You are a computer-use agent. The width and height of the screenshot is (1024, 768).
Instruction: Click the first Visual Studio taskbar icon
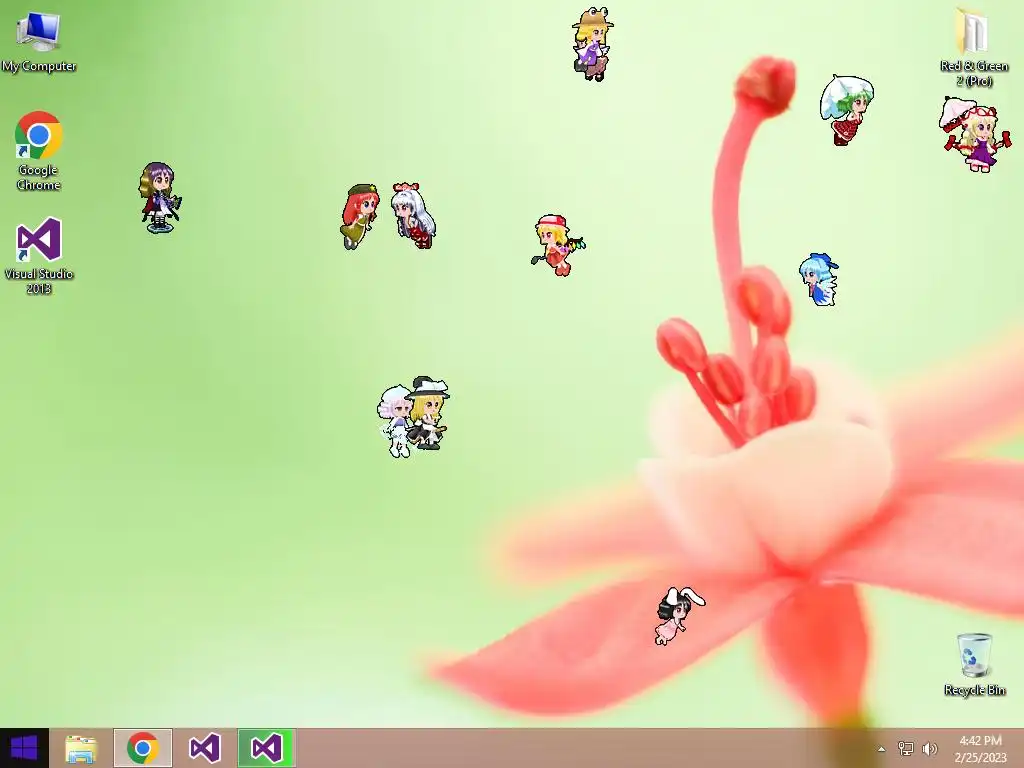tap(204, 748)
